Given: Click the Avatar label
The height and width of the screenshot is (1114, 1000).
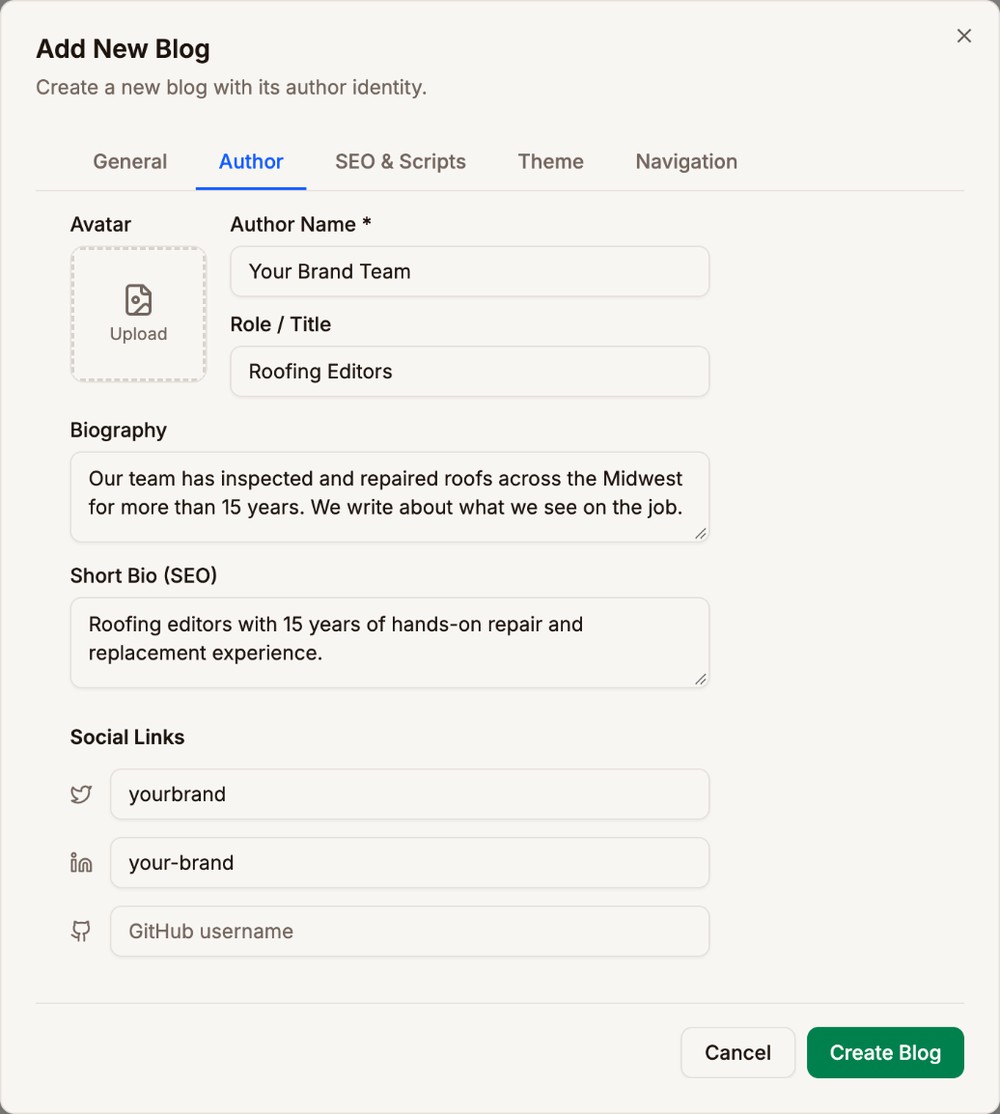Looking at the screenshot, I should [x=101, y=225].
